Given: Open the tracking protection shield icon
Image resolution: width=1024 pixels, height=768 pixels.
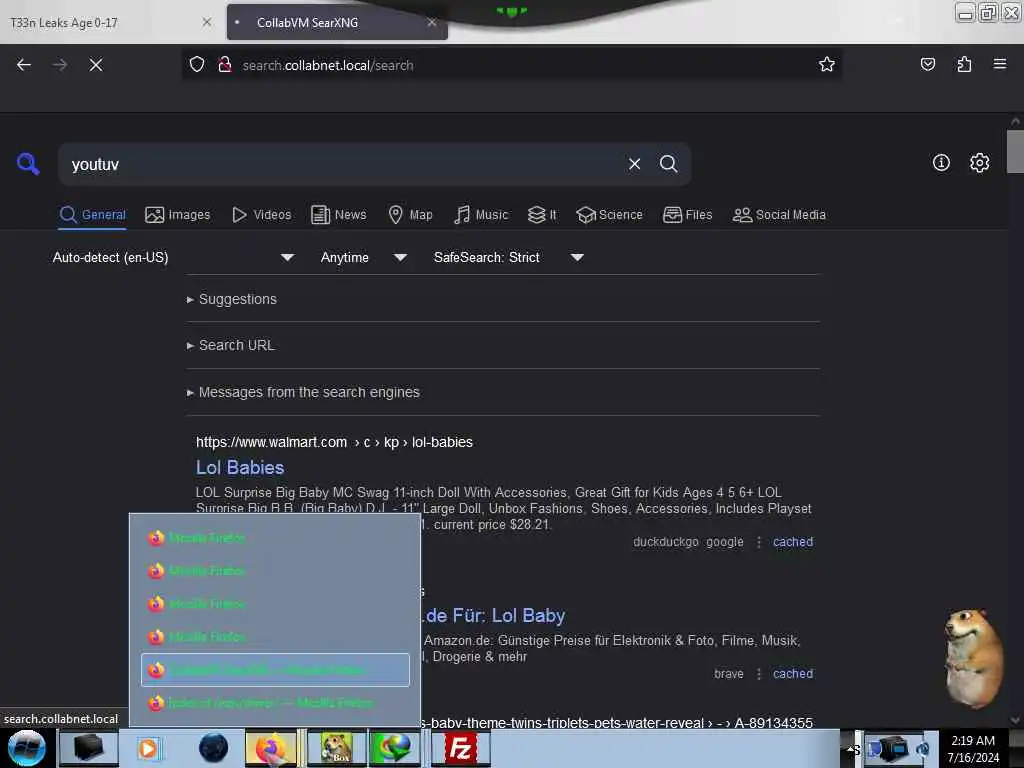Looking at the screenshot, I should pyautogui.click(x=197, y=65).
